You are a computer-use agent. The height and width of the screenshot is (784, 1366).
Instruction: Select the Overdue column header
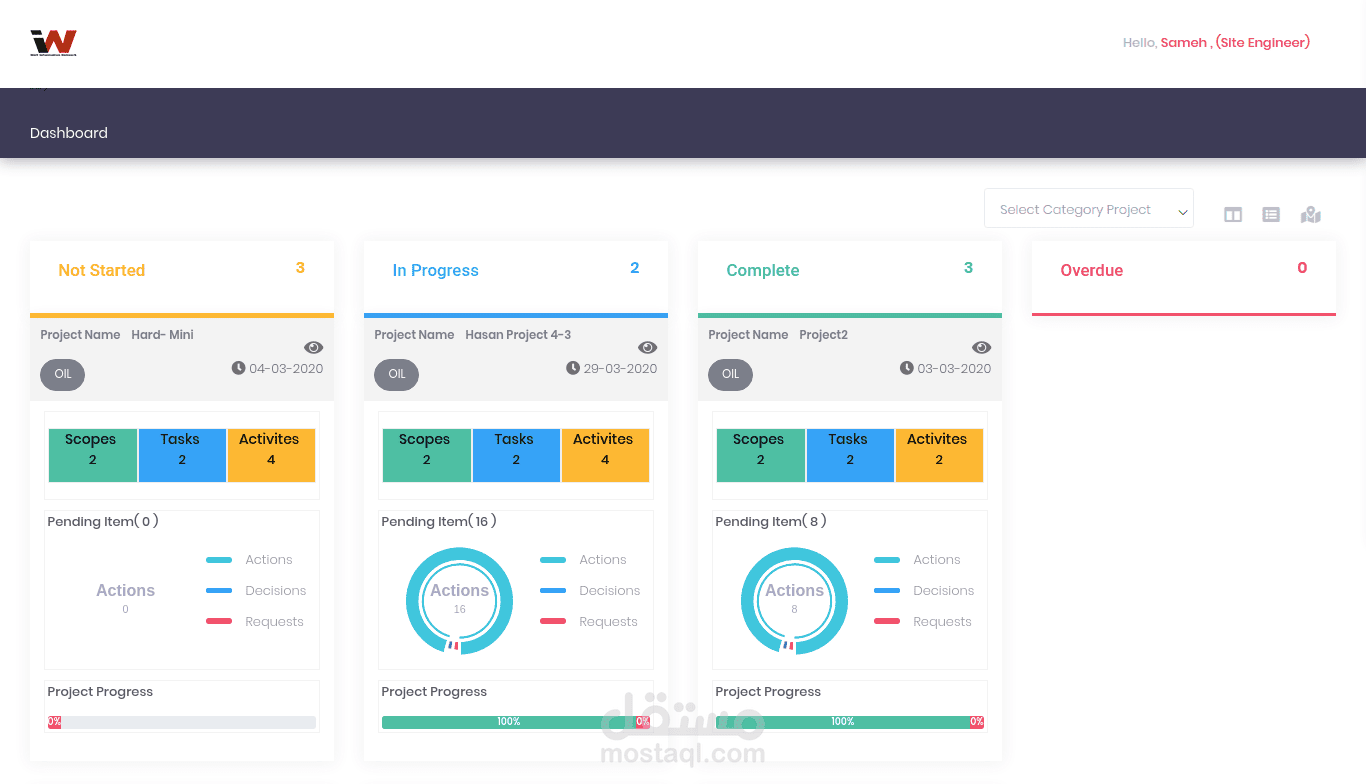coord(1184,278)
